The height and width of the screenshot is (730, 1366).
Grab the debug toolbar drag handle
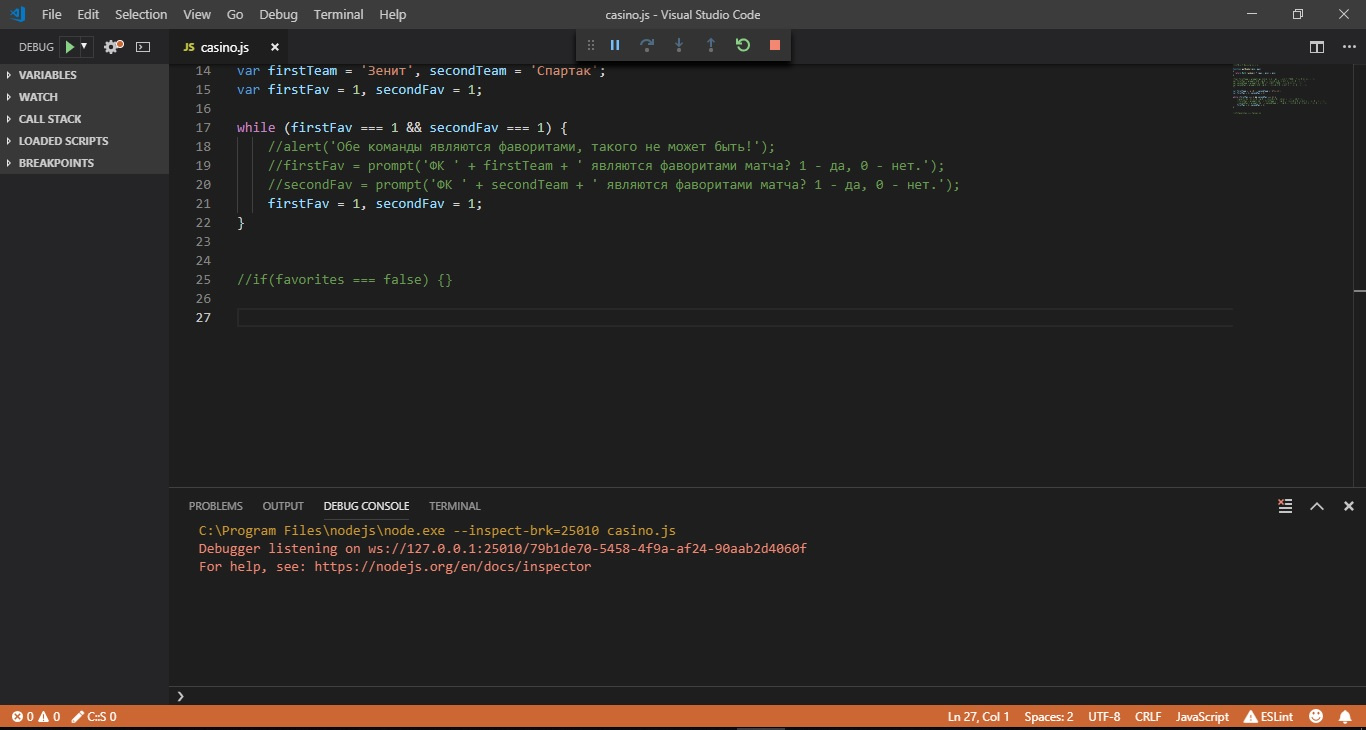(x=590, y=45)
